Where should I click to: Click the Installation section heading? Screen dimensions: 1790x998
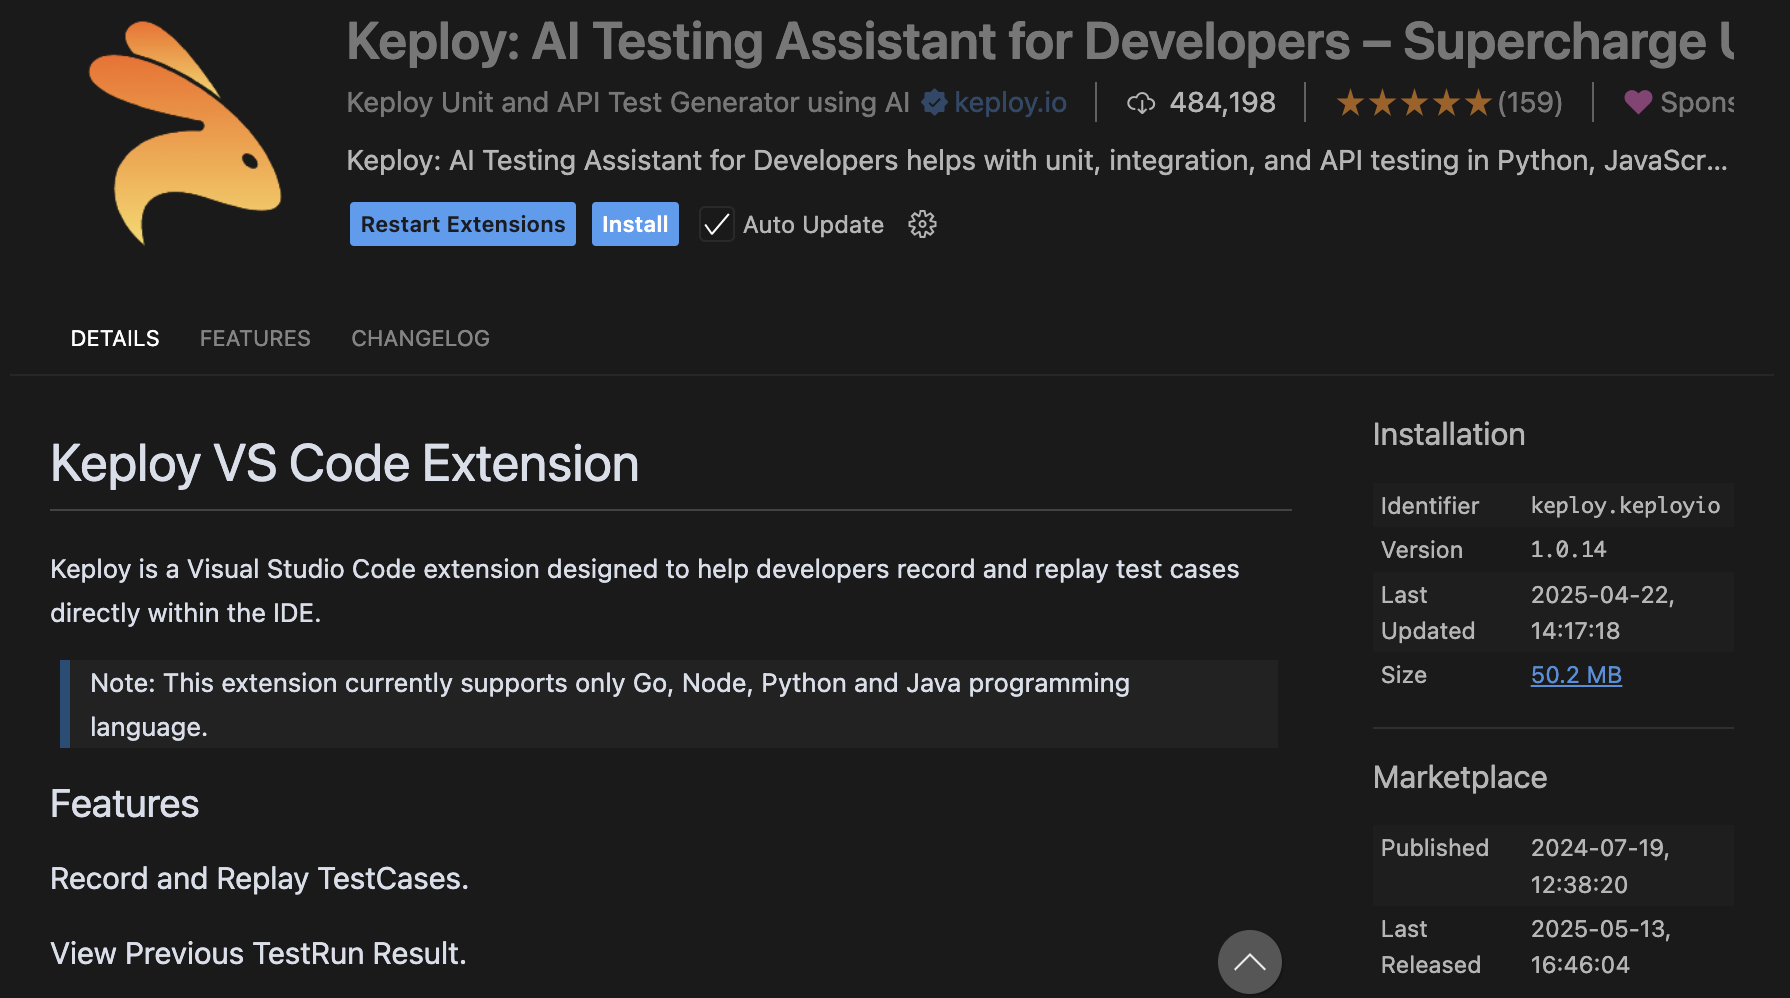(1448, 434)
